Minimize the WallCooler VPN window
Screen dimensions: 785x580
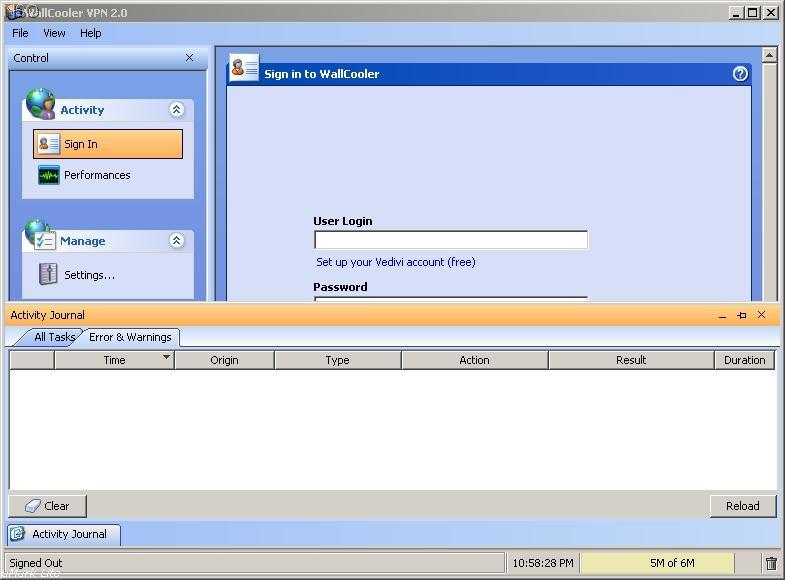(x=735, y=13)
